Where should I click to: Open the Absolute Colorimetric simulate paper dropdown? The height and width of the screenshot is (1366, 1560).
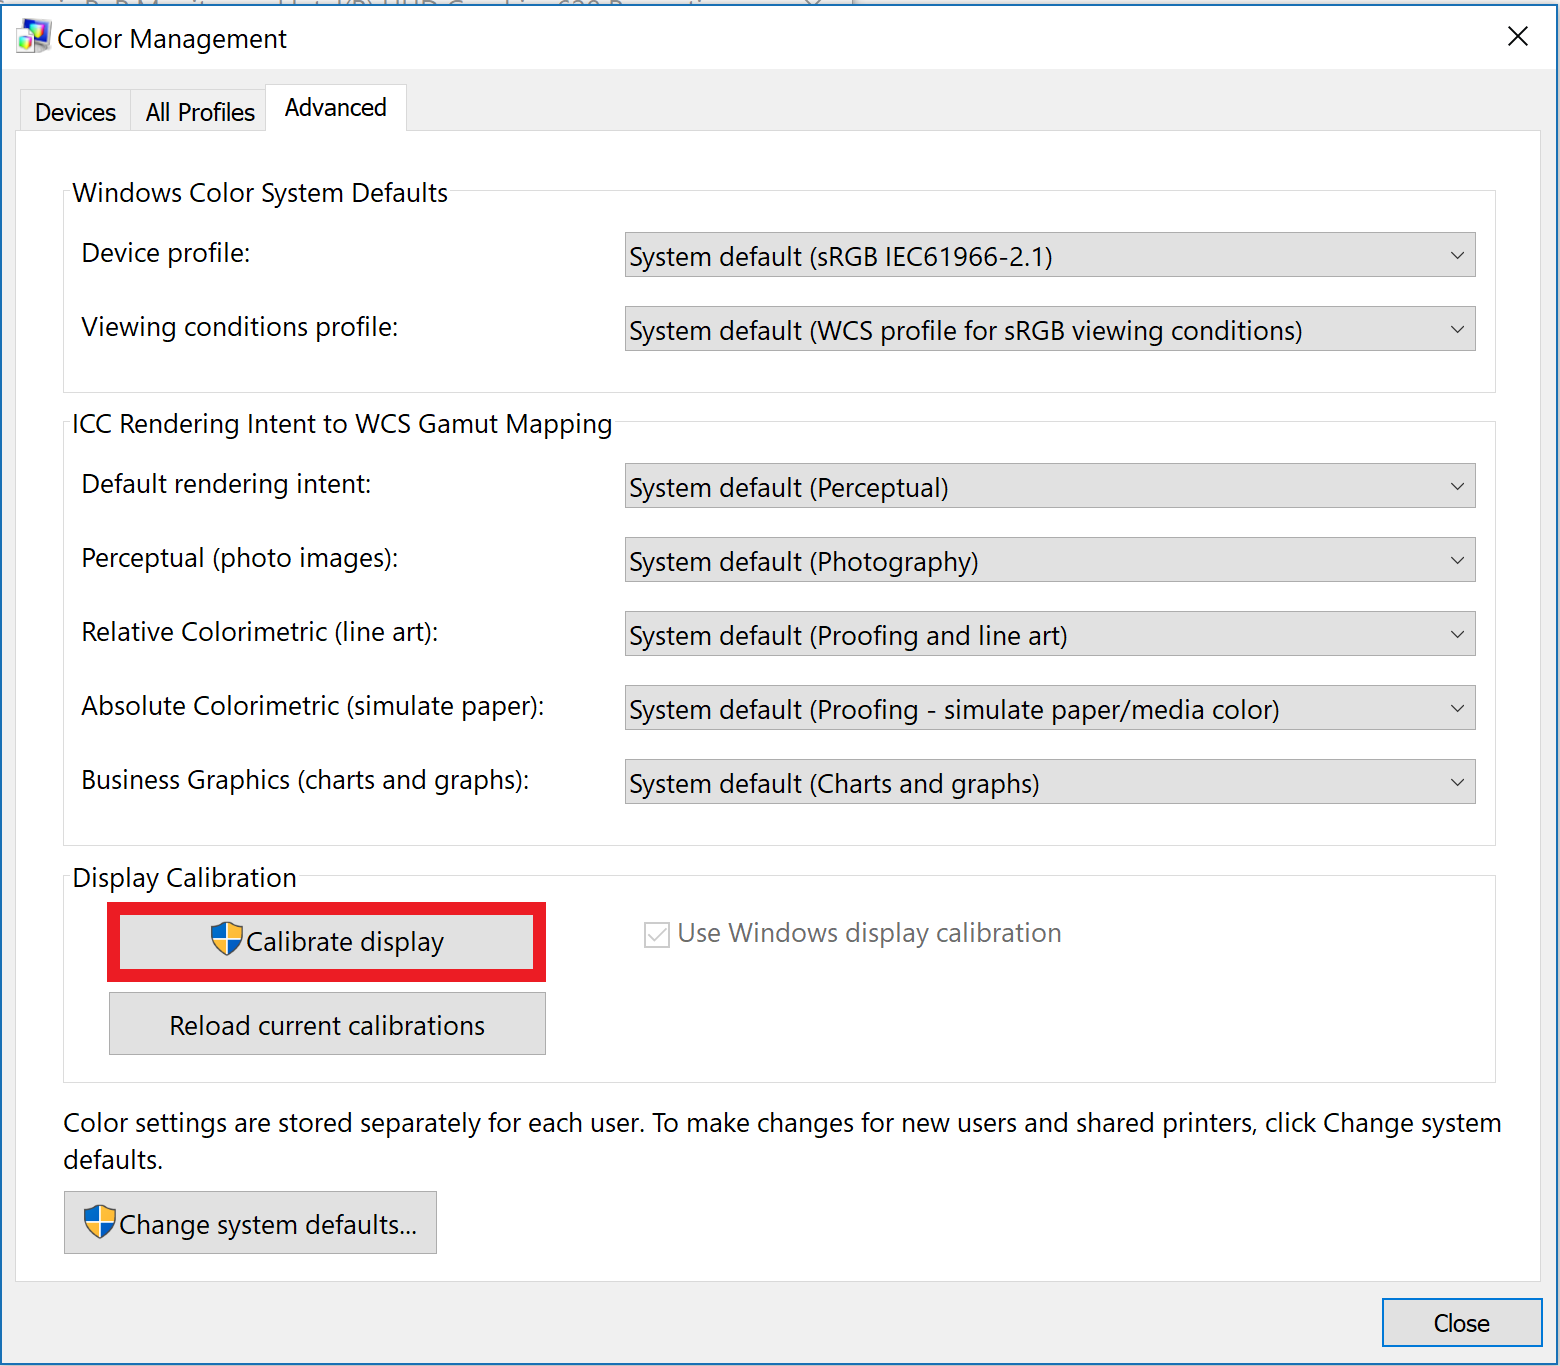tap(1456, 708)
